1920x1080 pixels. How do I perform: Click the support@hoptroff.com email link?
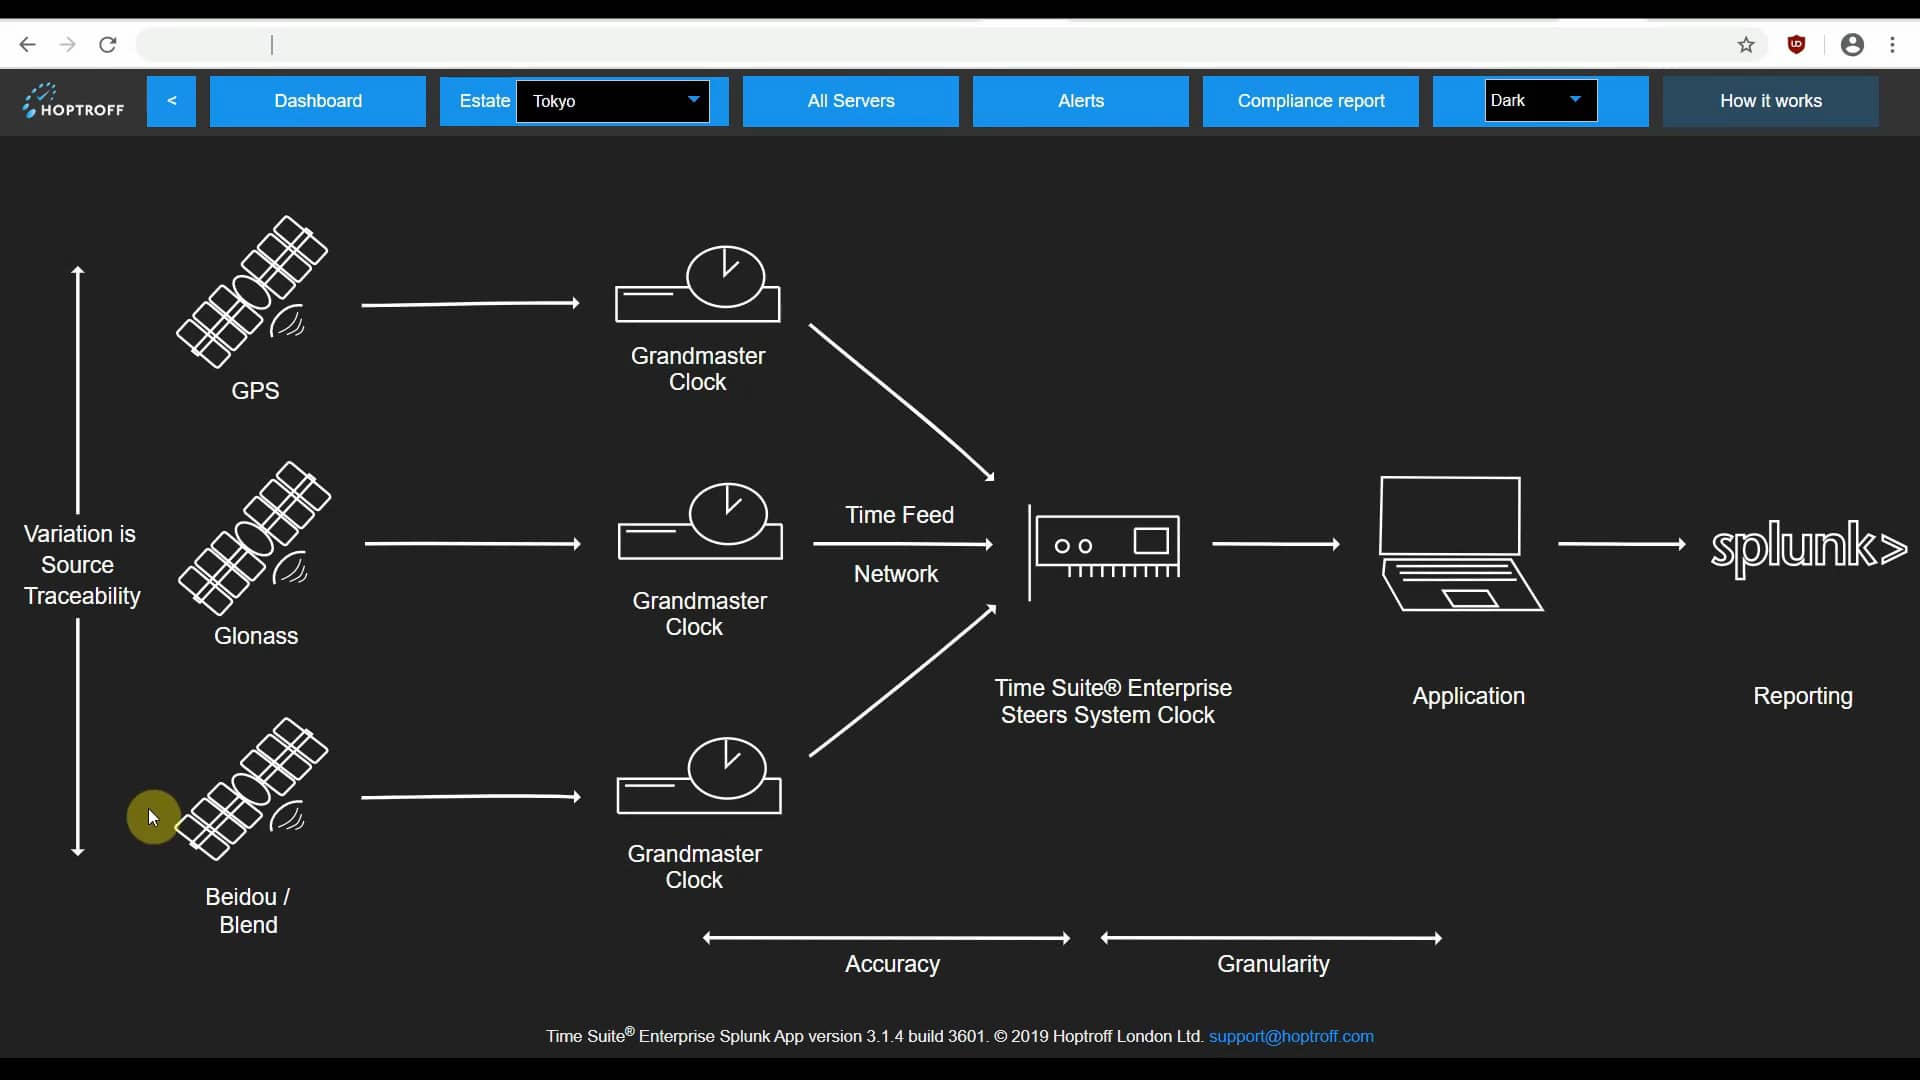tap(1291, 1036)
